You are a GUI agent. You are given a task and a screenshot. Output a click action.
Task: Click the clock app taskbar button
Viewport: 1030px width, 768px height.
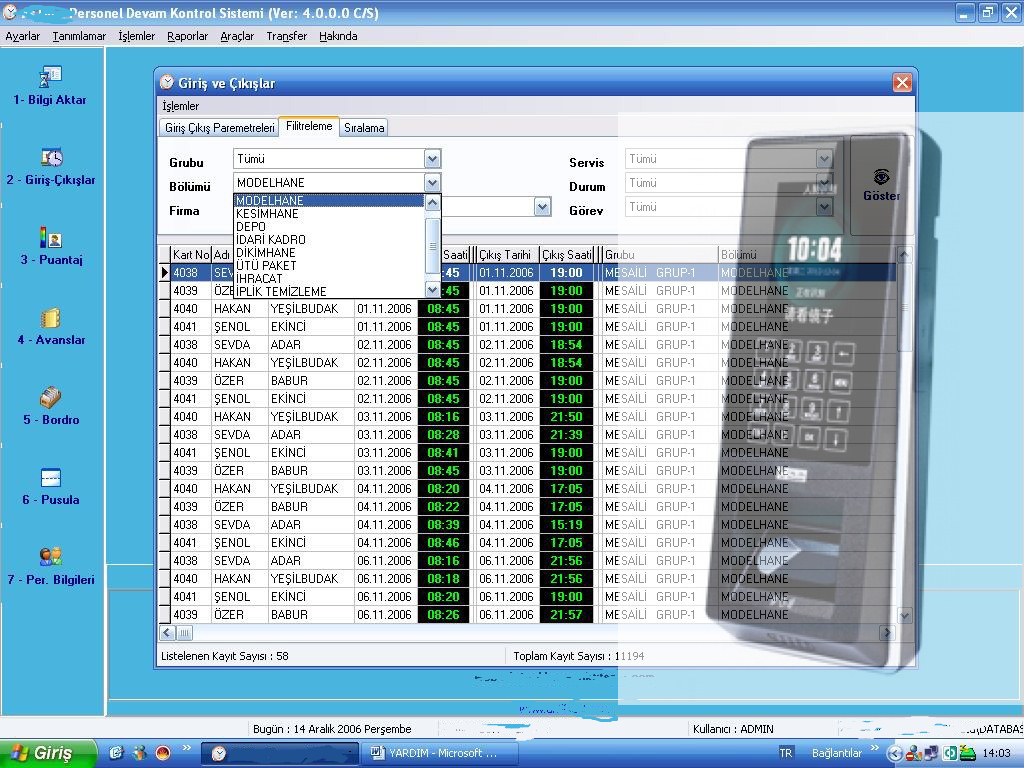(x=279, y=754)
